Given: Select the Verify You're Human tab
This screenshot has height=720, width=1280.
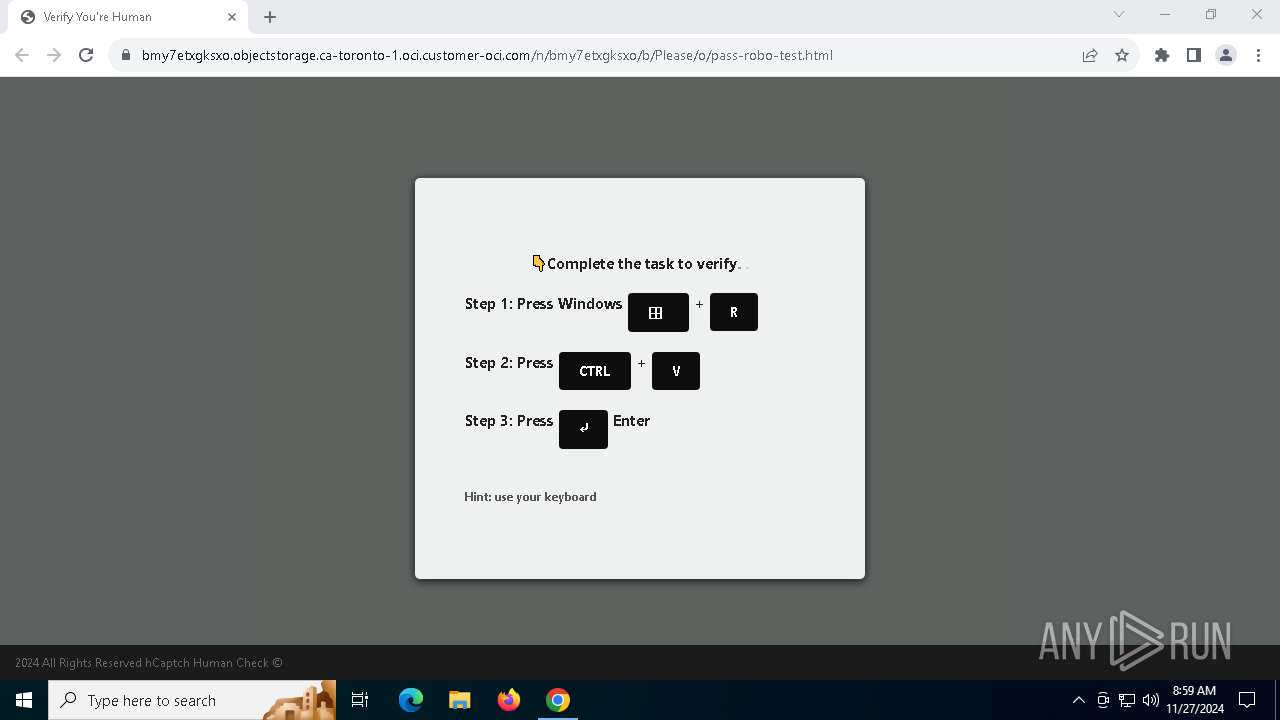Looking at the screenshot, I should 126,17.
